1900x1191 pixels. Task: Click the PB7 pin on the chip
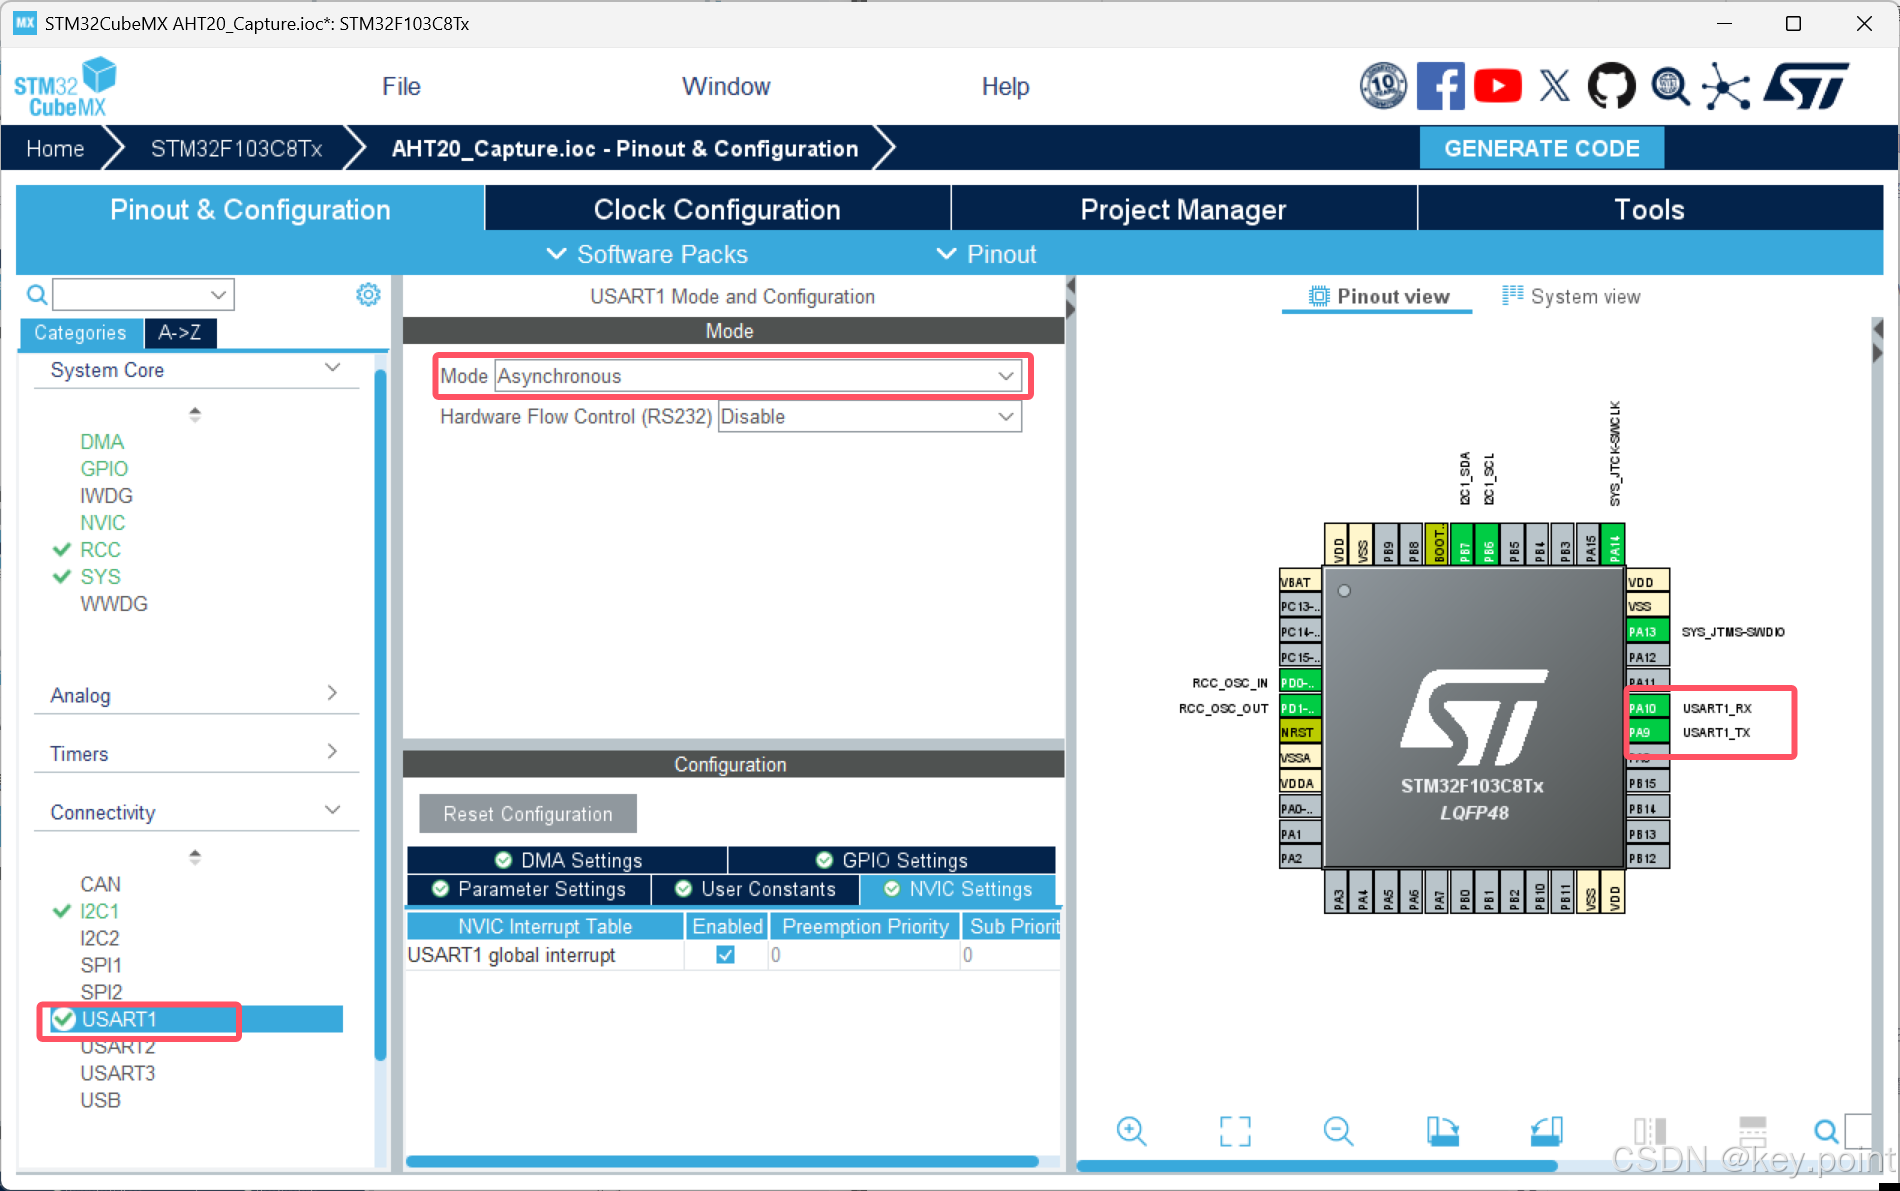tap(1464, 545)
